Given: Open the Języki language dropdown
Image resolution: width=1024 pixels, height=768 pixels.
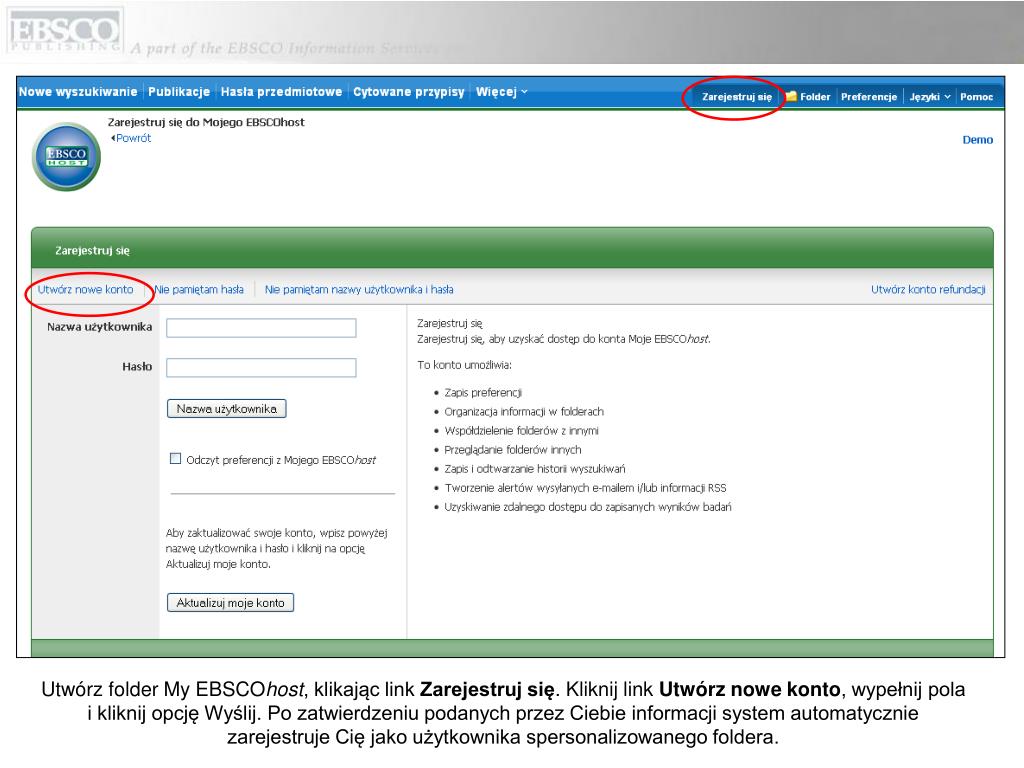Looking at the screenshot, I should tap(930, 97).
